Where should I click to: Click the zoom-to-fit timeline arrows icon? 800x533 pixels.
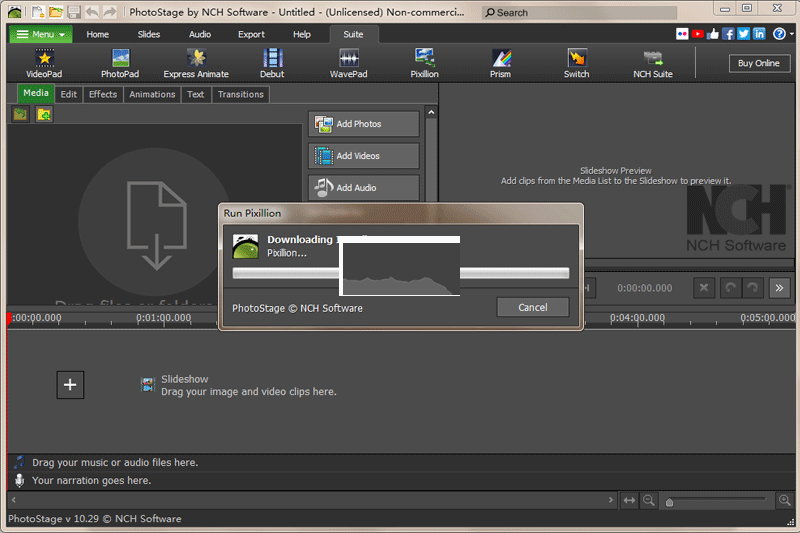click(x=629, y=500)
